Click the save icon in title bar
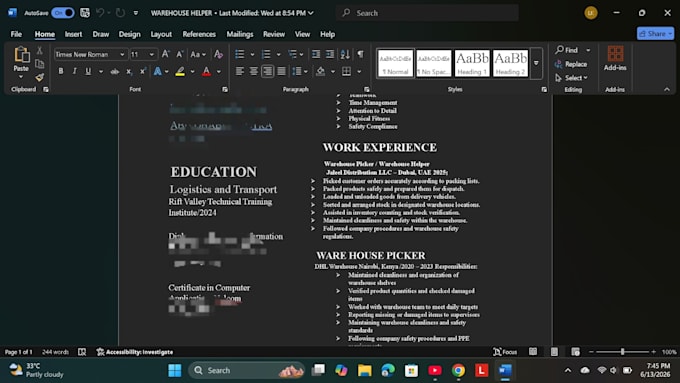 pyautogui.click(x=85, y=13)
